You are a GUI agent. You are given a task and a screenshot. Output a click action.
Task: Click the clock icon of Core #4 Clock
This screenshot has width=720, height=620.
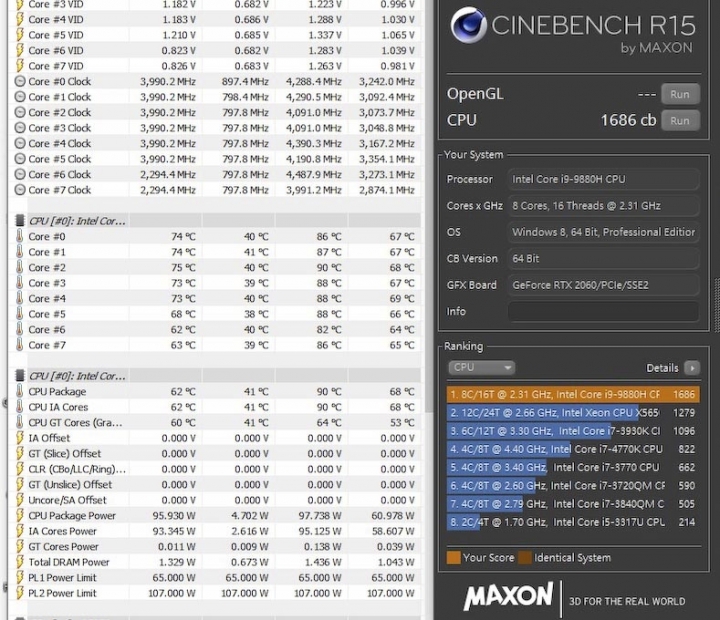[20, 143]
